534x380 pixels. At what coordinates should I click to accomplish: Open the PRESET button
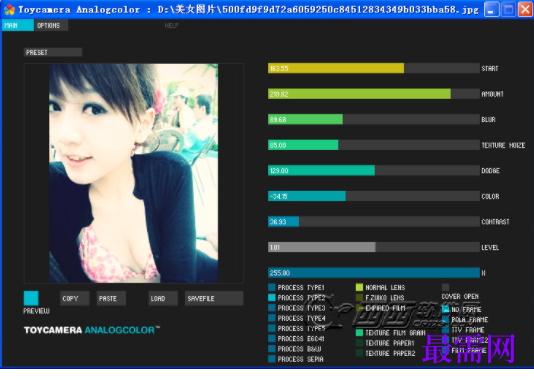click(x=53, y=52)
